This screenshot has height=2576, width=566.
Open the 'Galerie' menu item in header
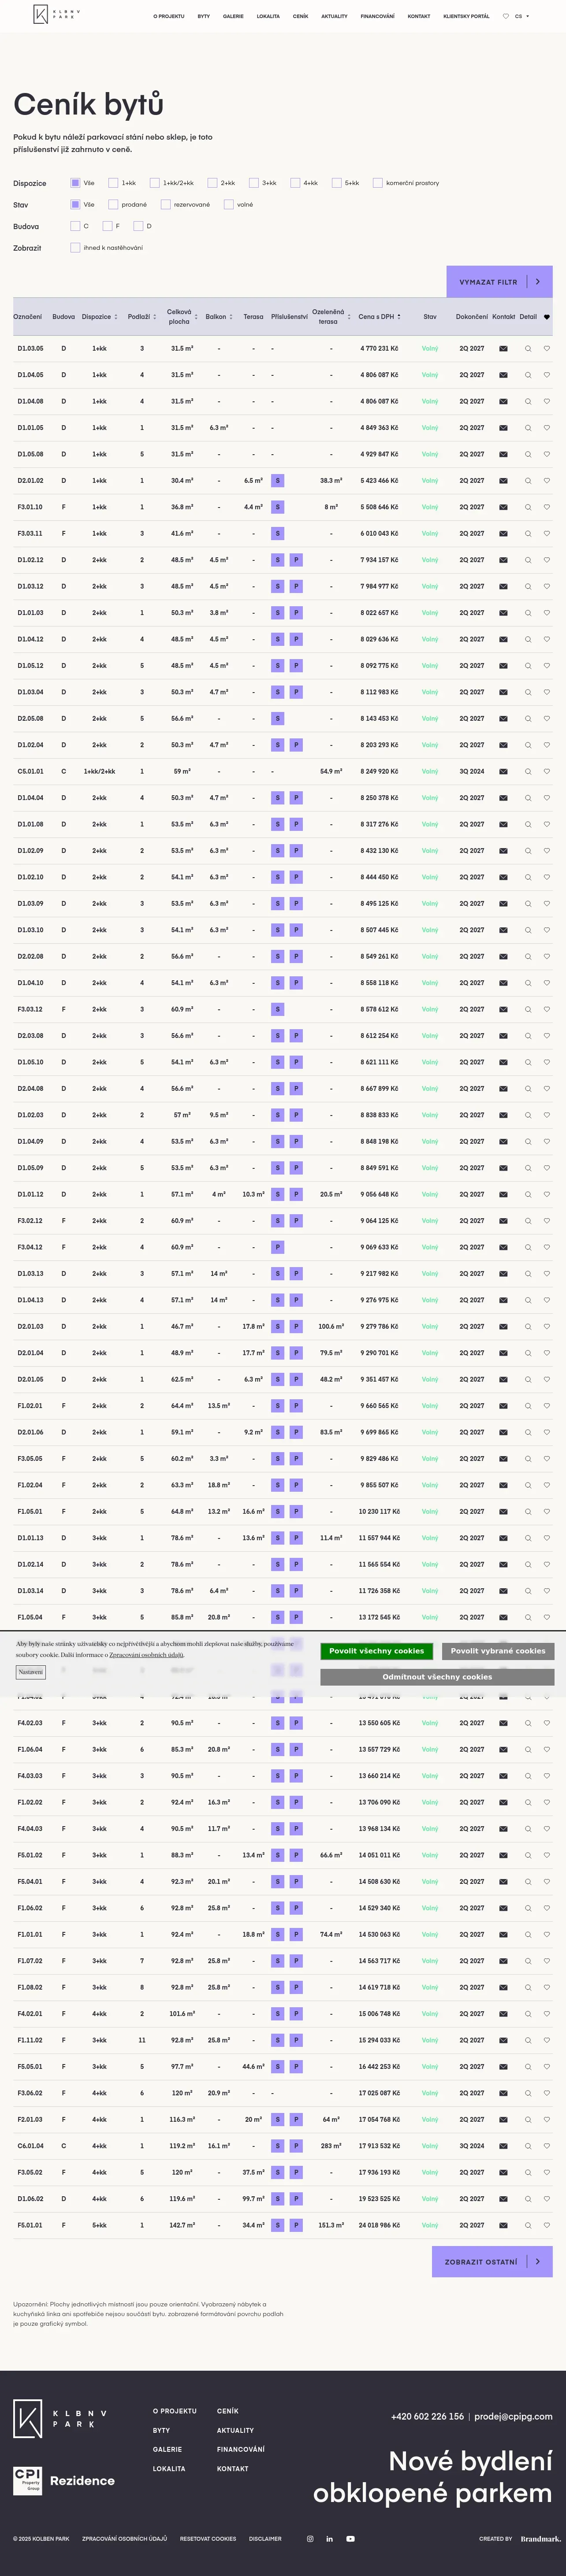click(233, 16)
